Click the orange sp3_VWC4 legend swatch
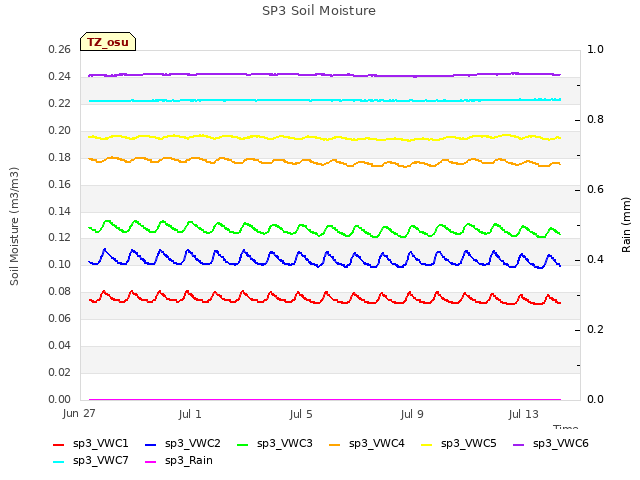Screen dimensions: 640x480 click(x=335, y=444)
